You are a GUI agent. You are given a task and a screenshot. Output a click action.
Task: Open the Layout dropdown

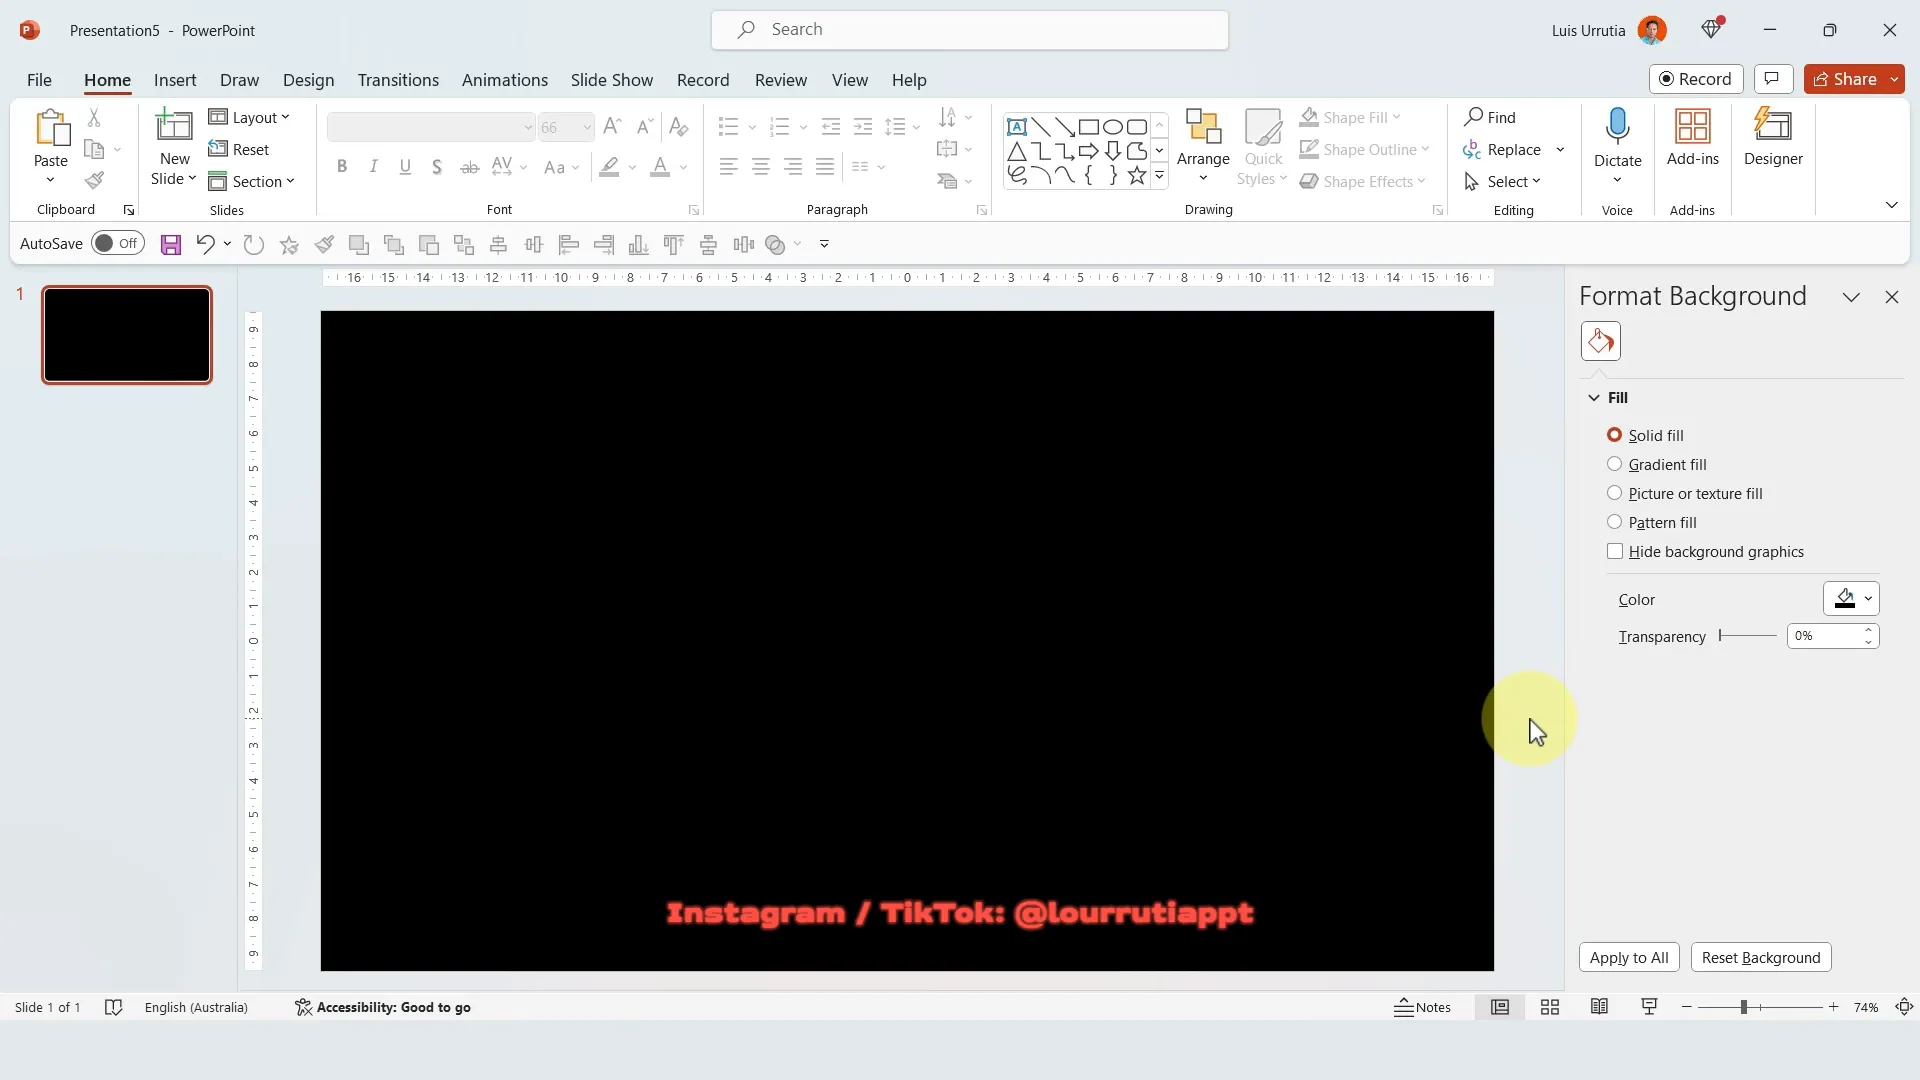coord(250,117)
